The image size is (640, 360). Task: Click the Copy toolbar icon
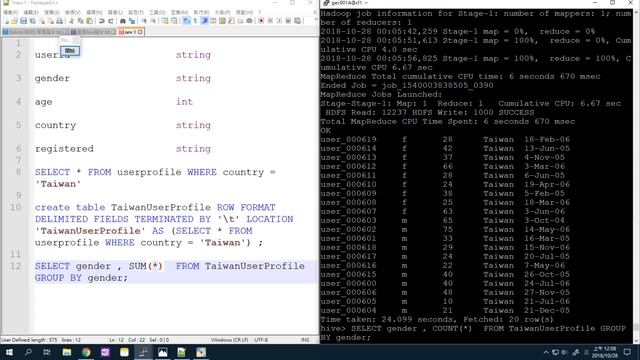tap(81, 21)
